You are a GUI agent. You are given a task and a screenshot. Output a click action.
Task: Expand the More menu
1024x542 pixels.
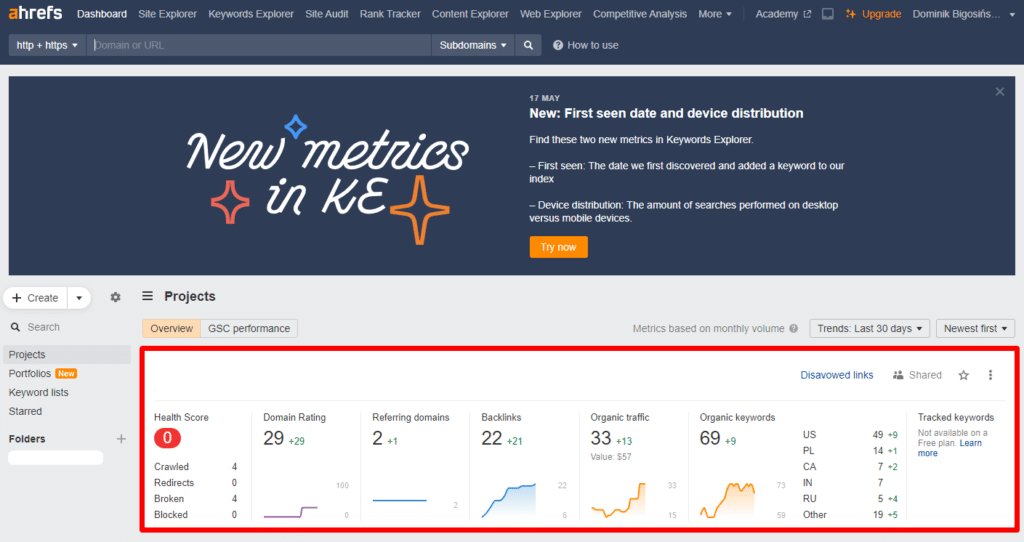(714, 14)
